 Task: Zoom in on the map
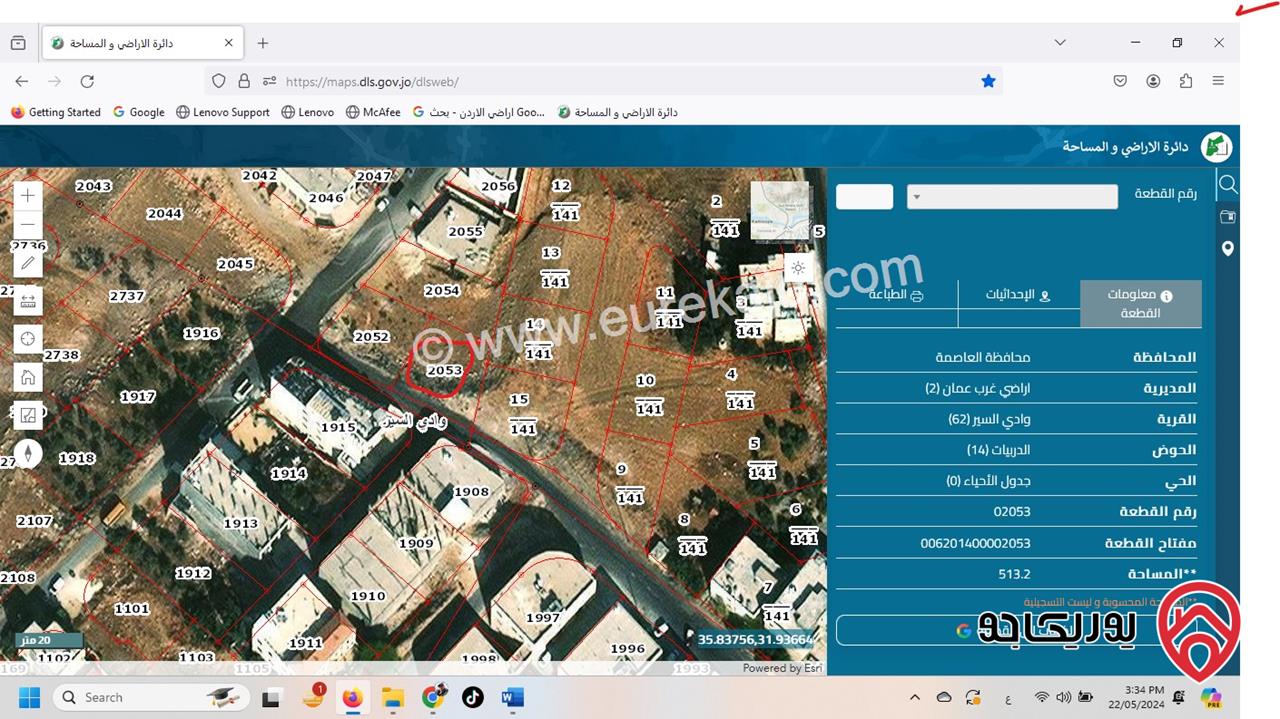click(x=28, y=196)
